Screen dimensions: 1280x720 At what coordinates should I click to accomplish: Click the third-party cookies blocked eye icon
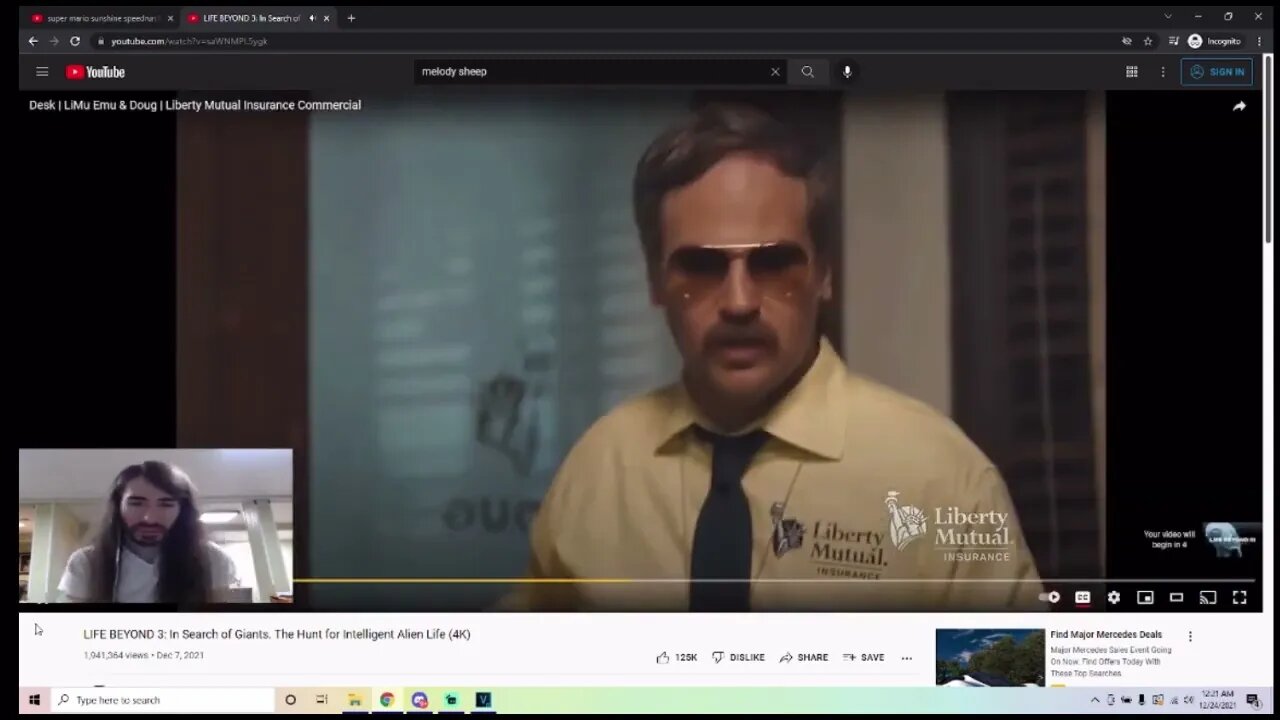coord(1127,41)
